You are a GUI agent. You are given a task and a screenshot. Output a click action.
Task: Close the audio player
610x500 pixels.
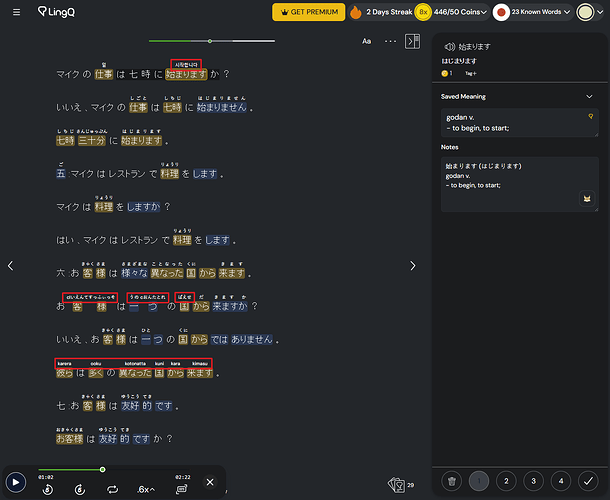point(210,482)
